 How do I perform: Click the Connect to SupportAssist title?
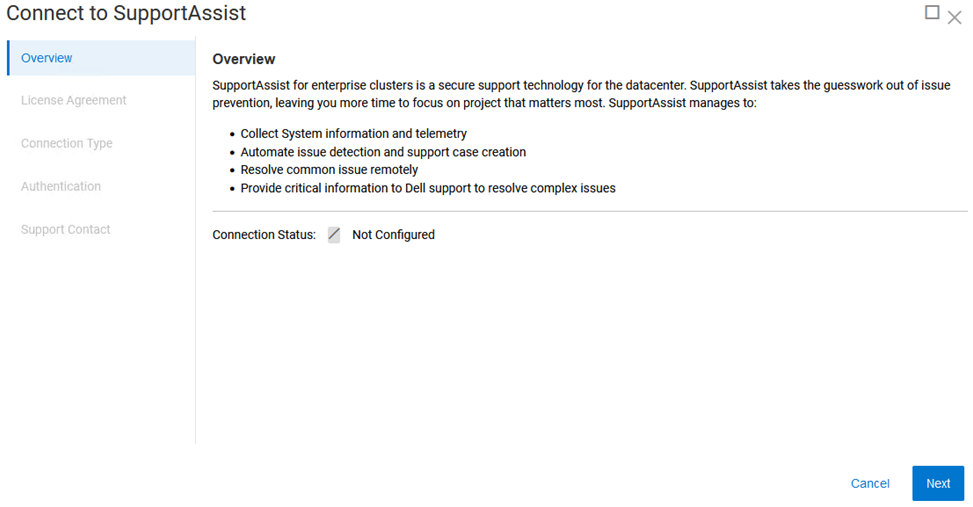[x=126, y=13]
